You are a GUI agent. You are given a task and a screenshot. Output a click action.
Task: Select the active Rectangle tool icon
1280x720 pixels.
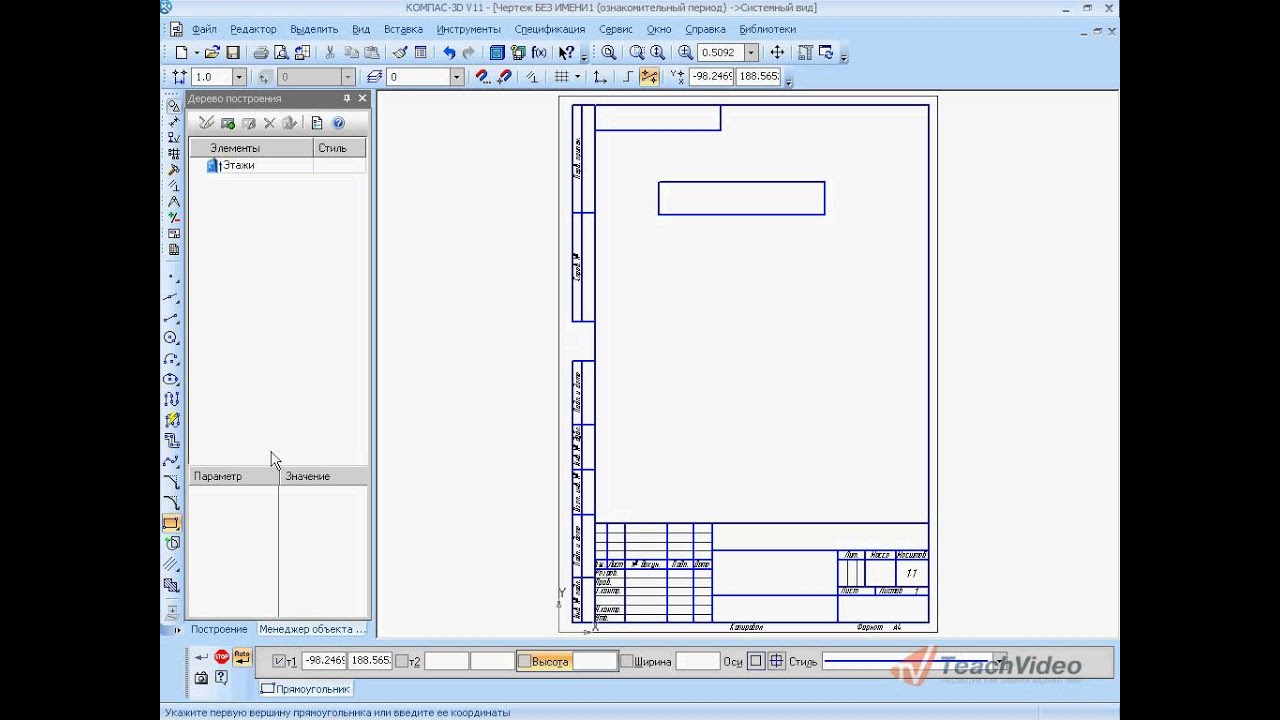point(172,523)
